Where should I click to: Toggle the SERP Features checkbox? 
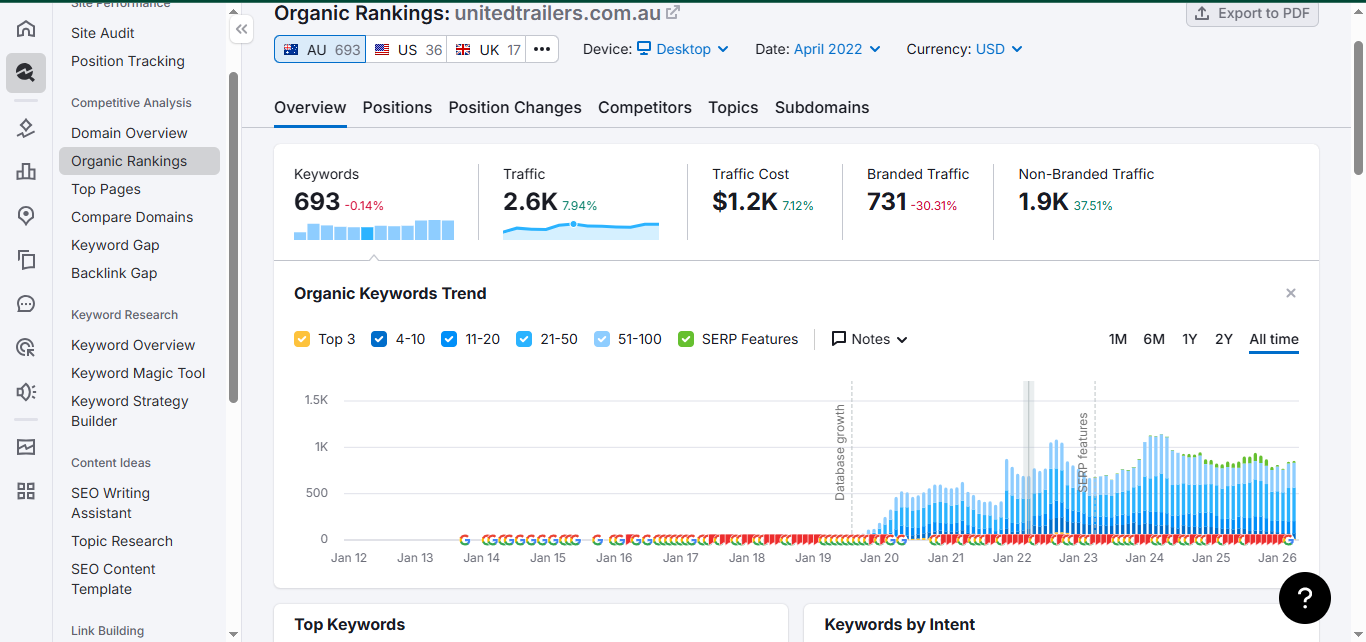(x=686, y=339)
